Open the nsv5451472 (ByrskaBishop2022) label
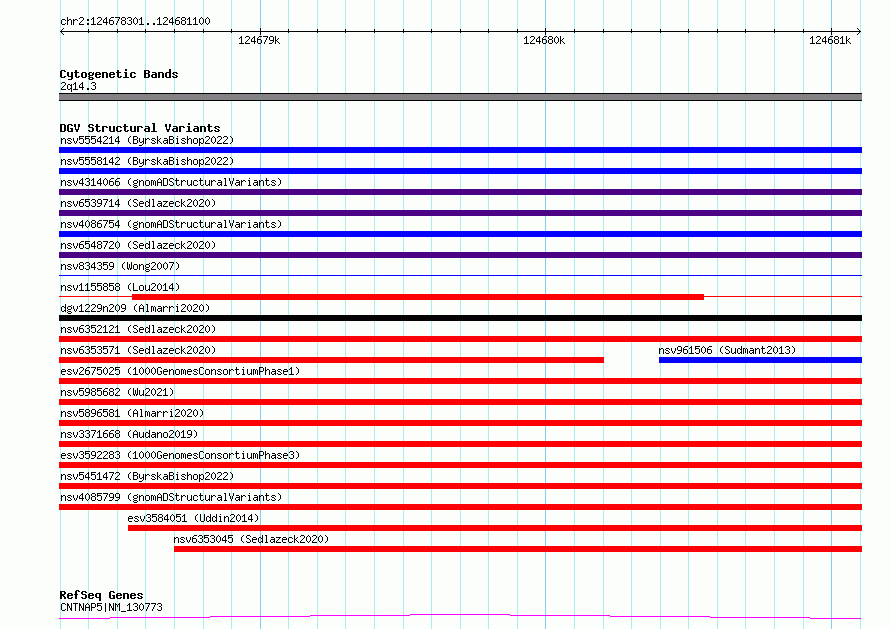The height and width of the screenshot is (629, 890). (x=147, y=476)
